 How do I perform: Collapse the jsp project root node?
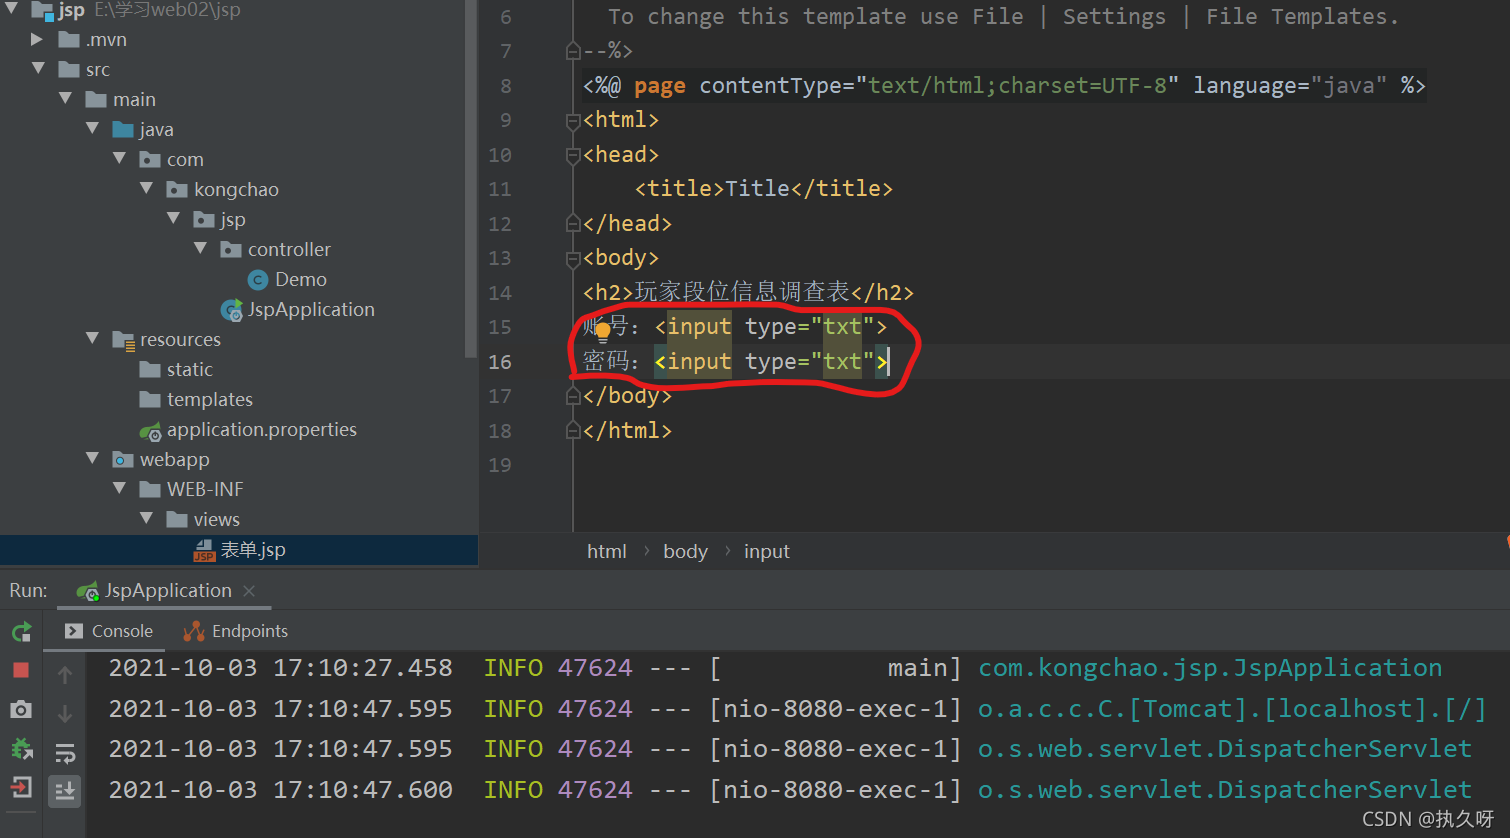click(12, 9)
